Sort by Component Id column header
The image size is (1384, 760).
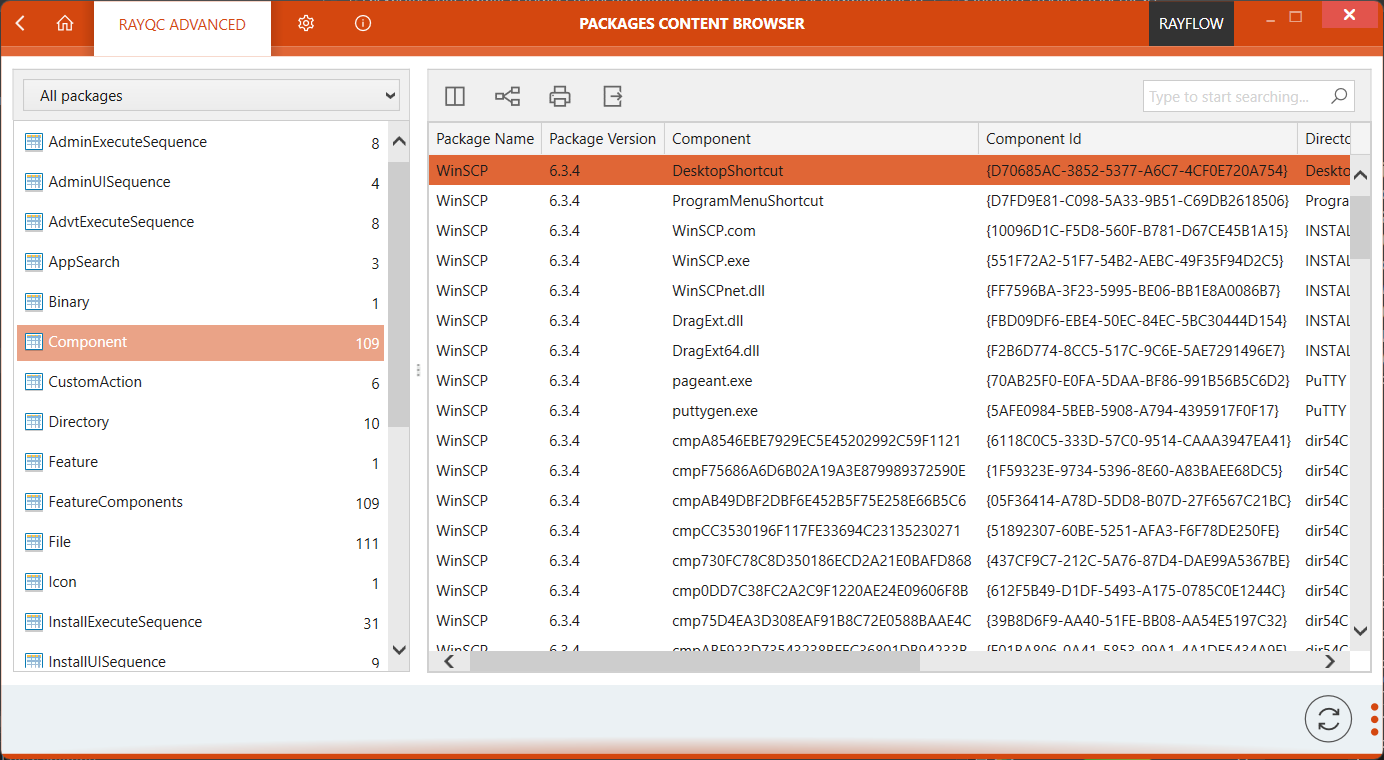click(x=1138, y=139)
